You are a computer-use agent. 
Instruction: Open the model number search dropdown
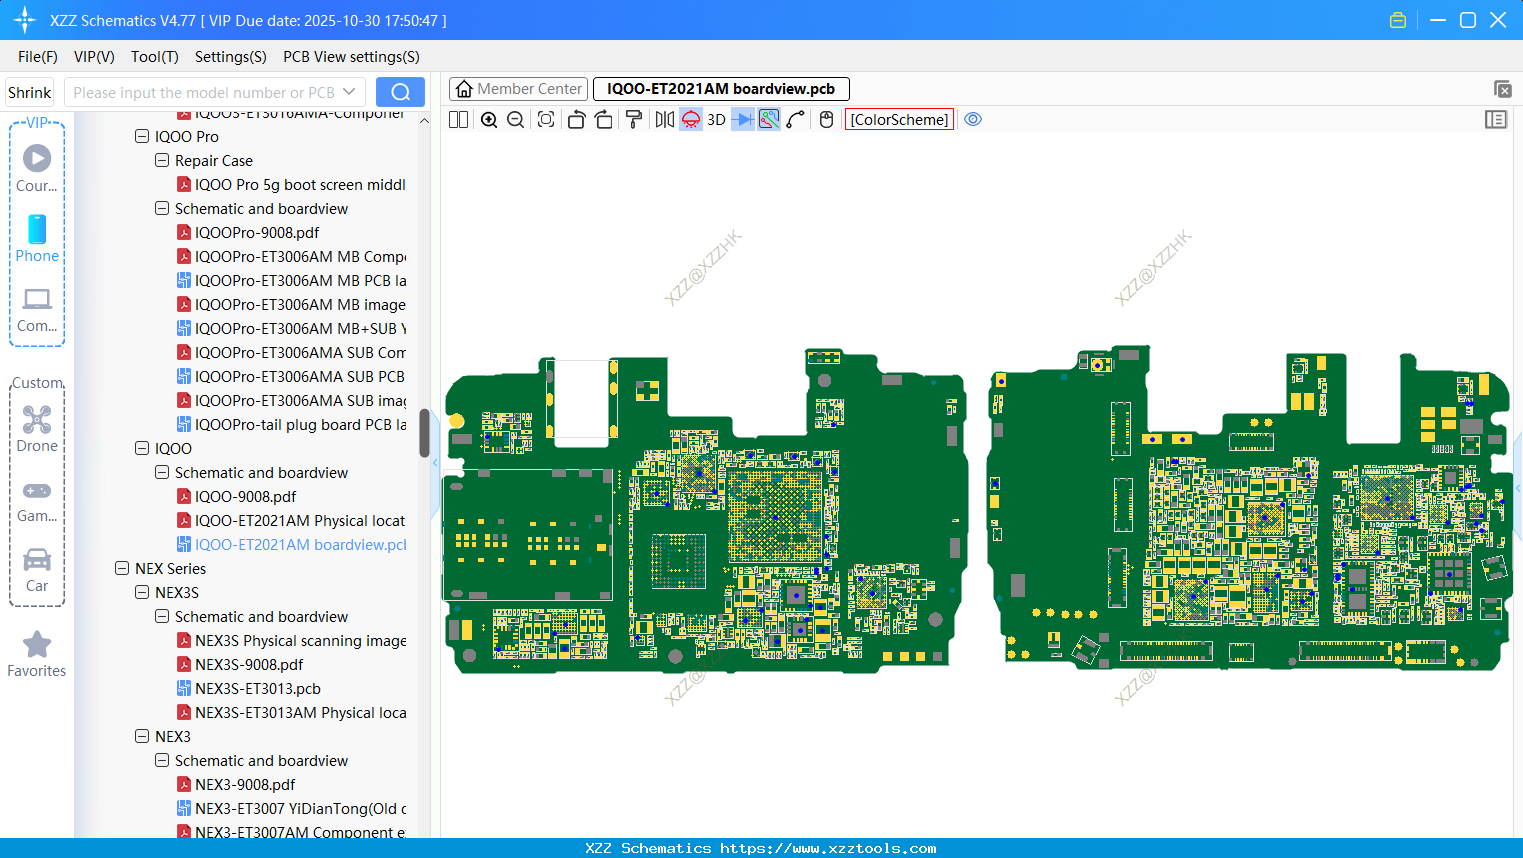pyautogui.click(x=349, y=92)
